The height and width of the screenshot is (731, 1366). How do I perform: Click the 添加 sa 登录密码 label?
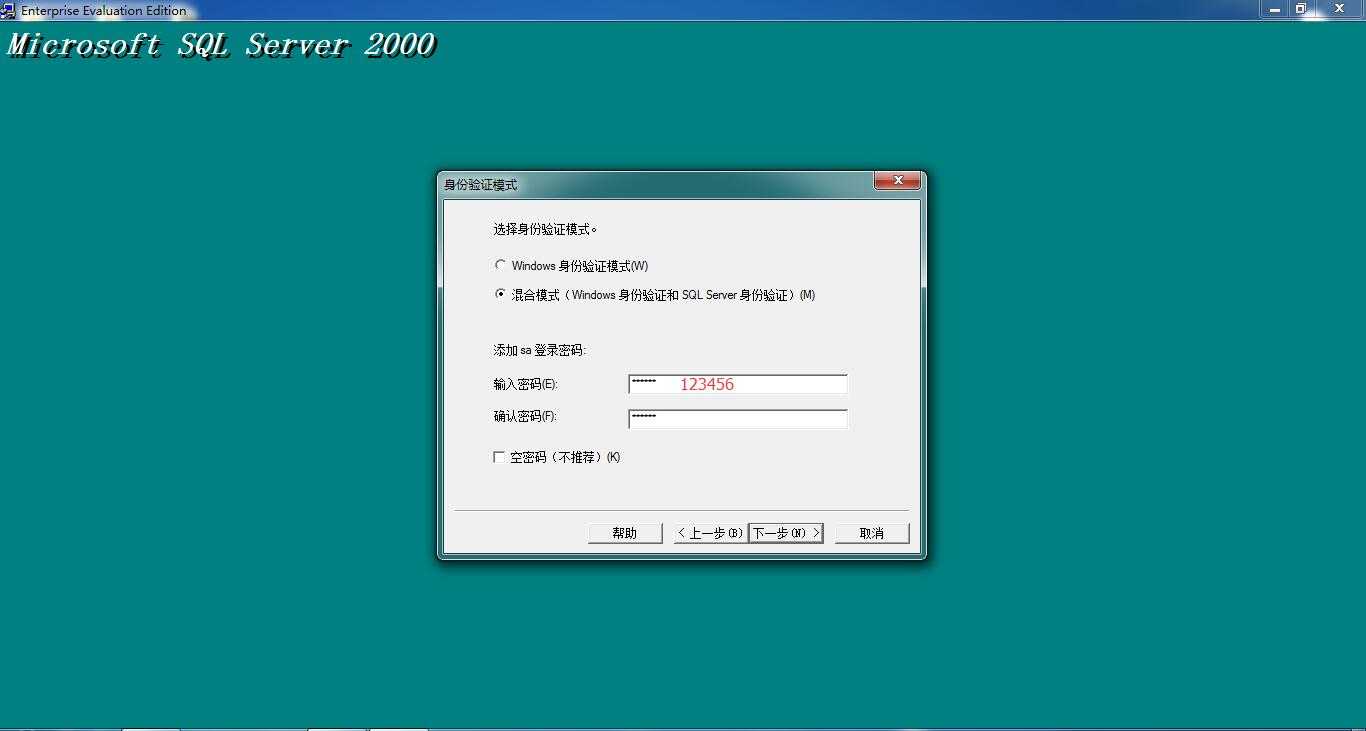[540, 350]
